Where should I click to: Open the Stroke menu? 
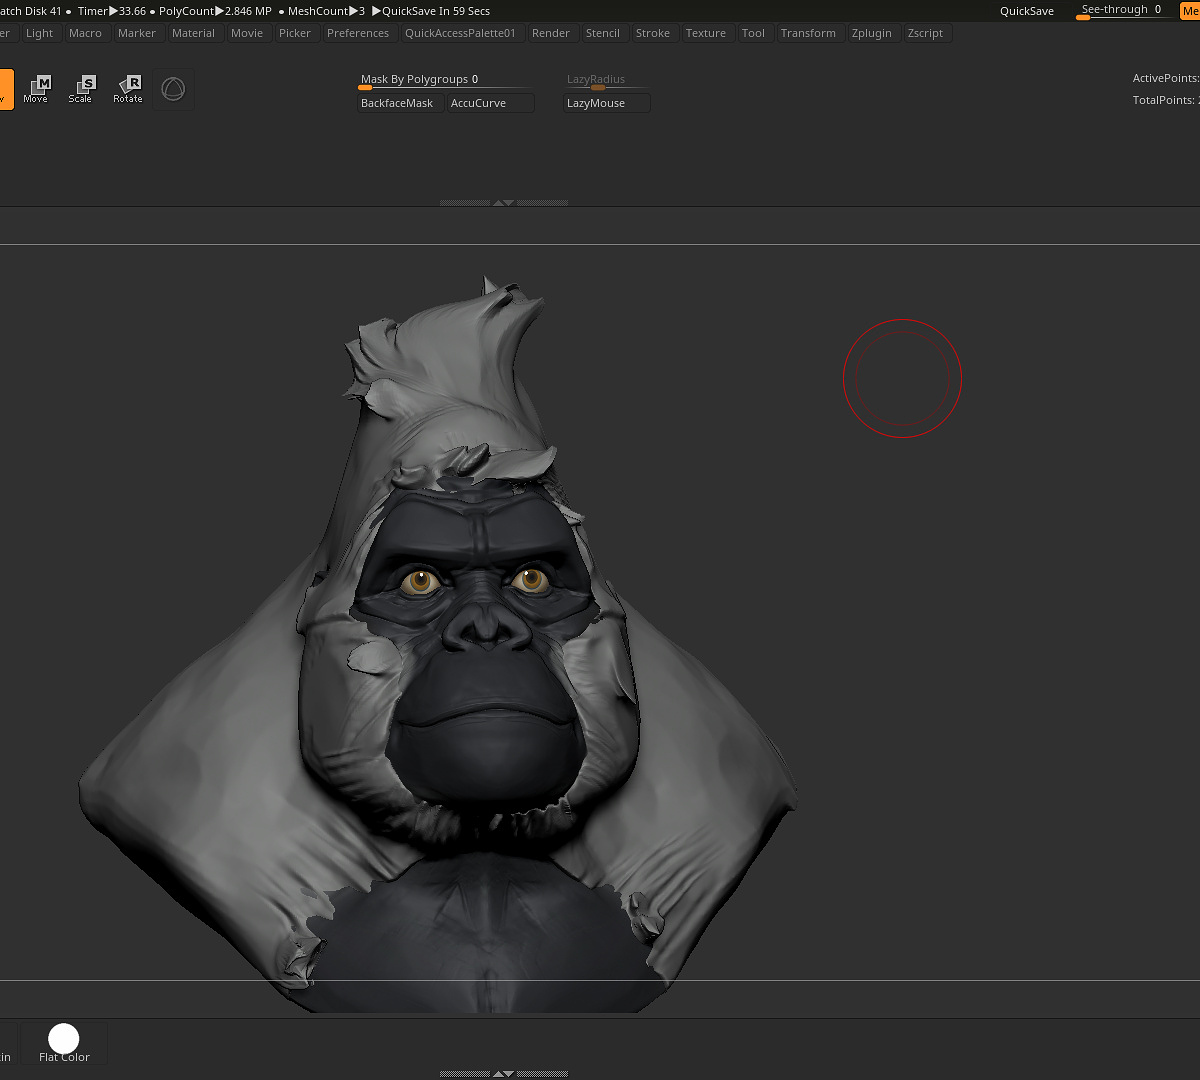[x=653, y=33]
